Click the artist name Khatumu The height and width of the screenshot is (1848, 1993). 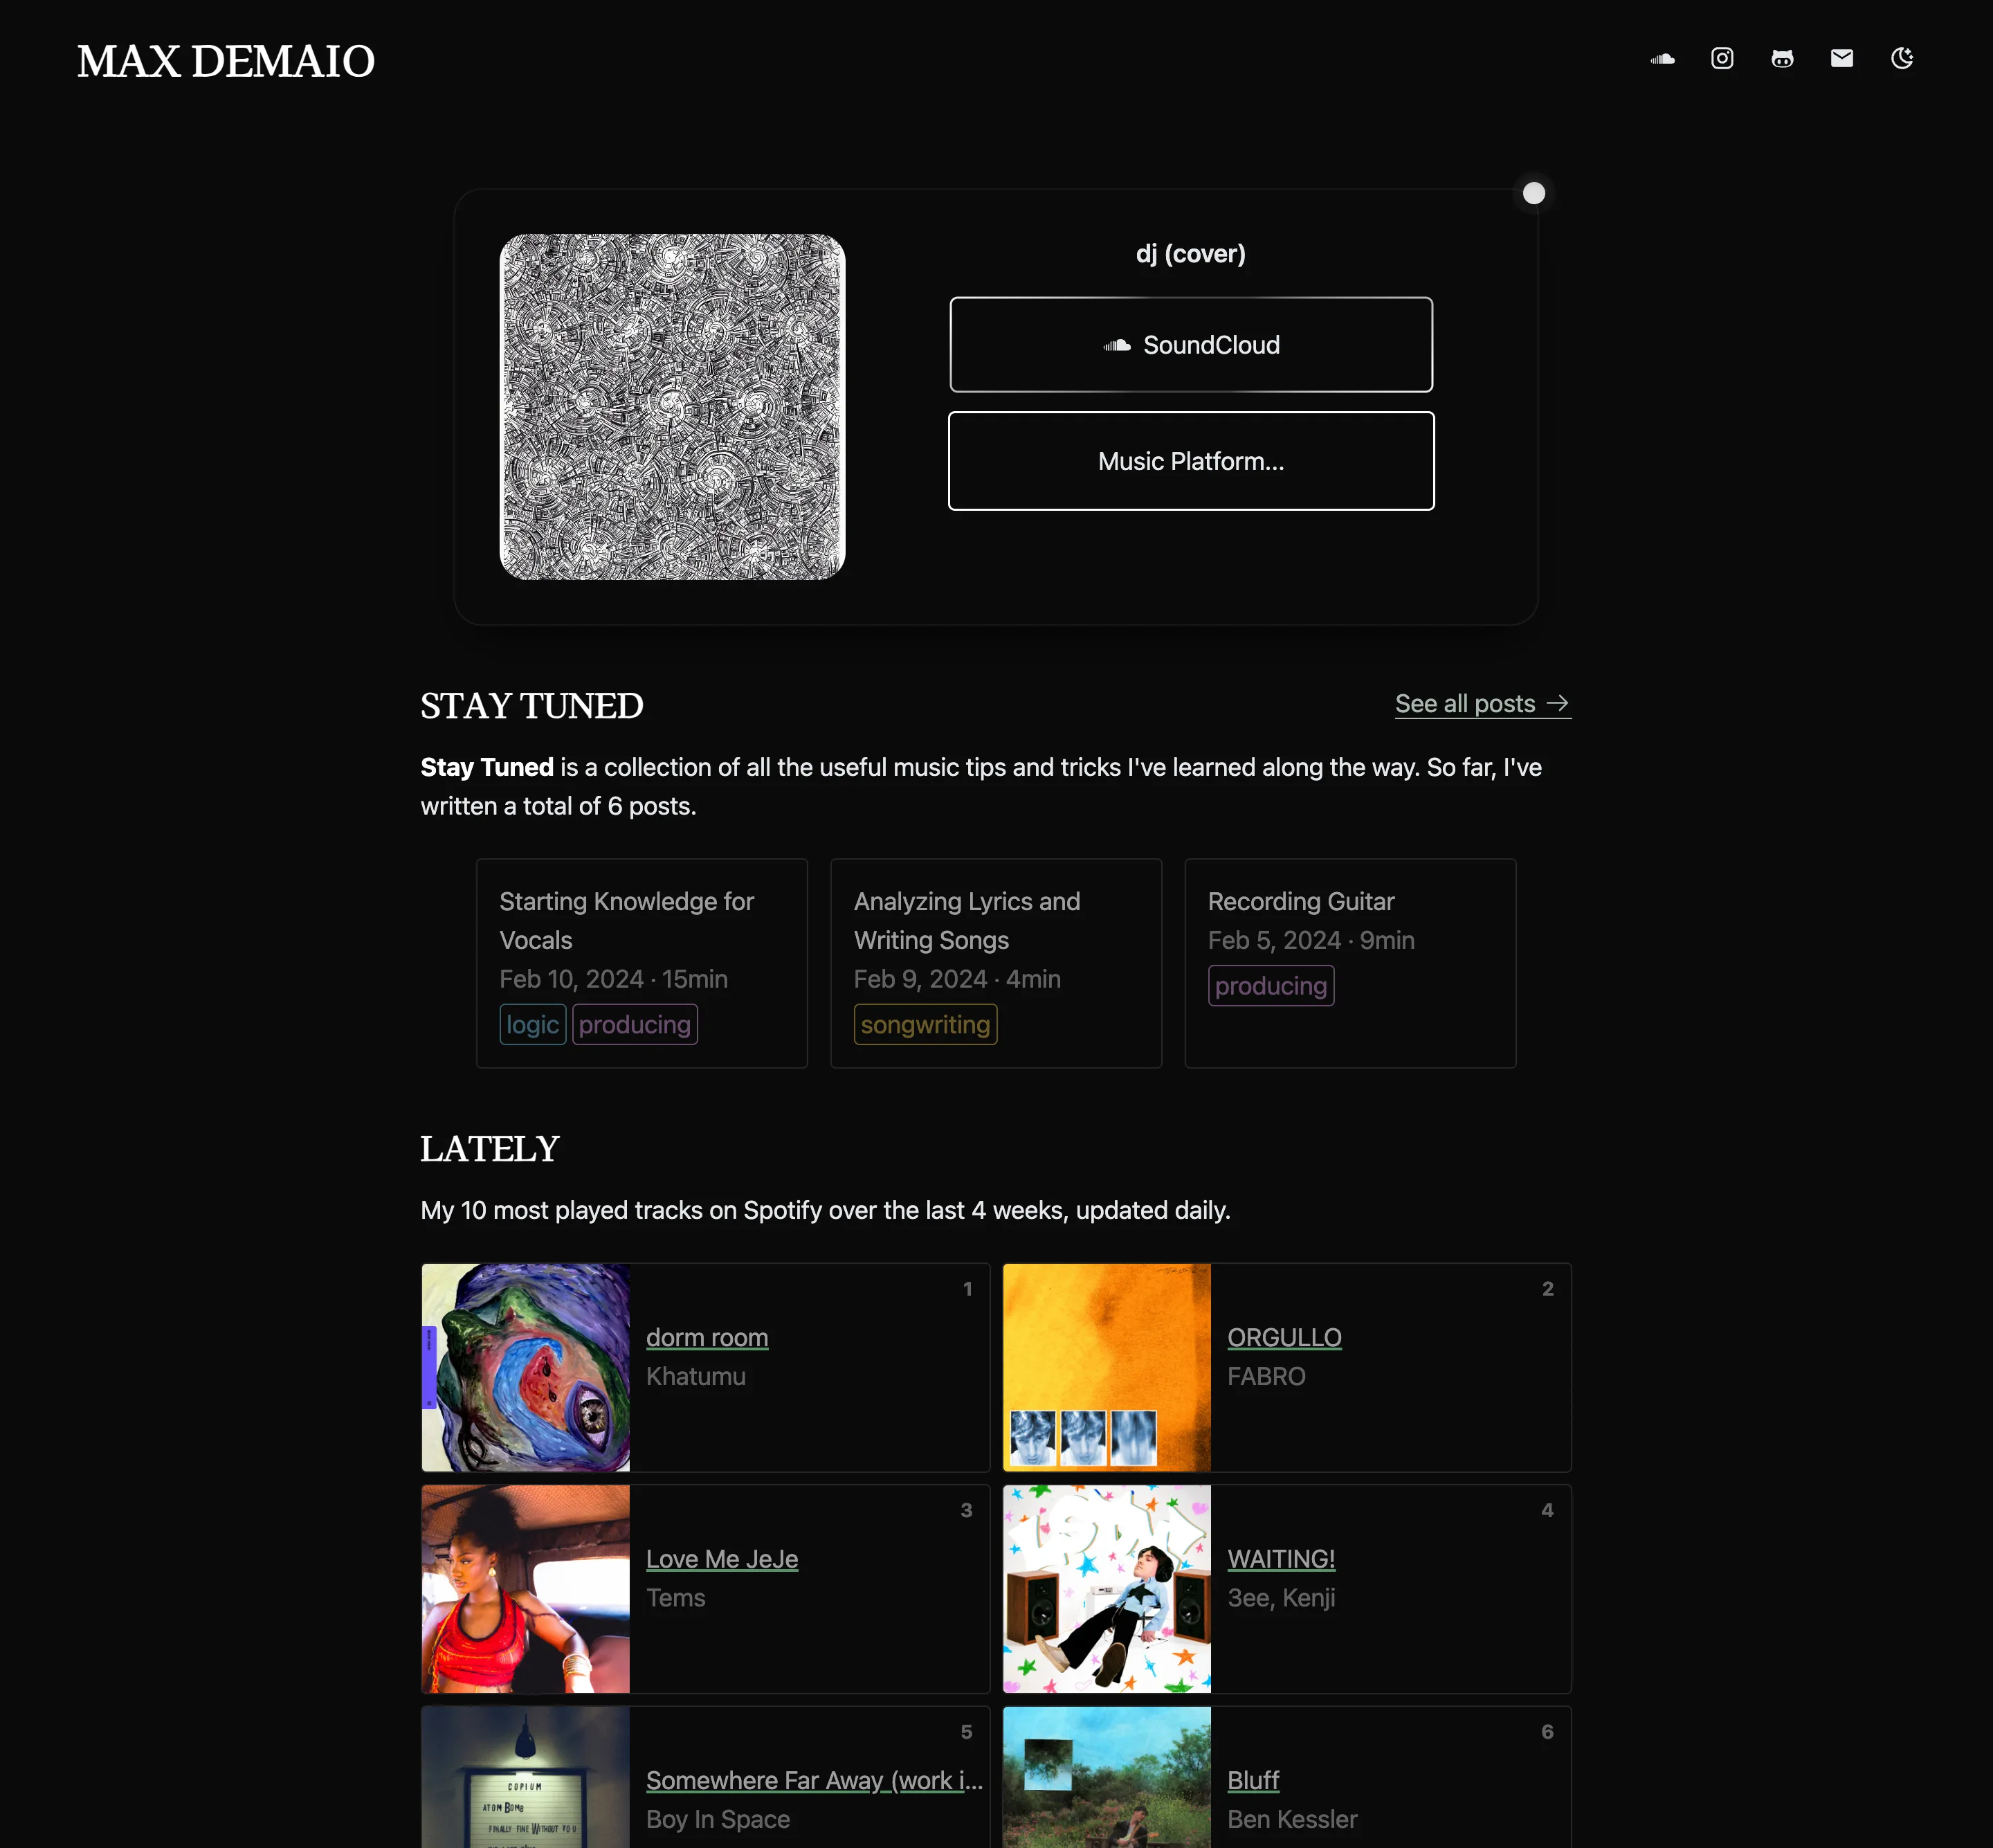pos(696,1376)
